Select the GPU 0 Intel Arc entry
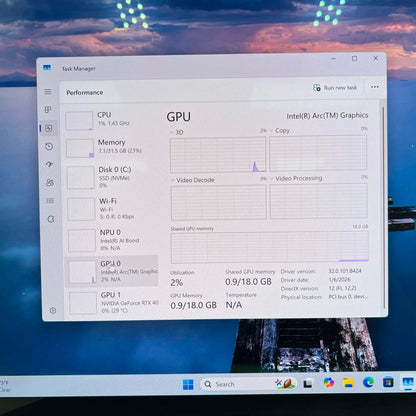 coord(111,271)
